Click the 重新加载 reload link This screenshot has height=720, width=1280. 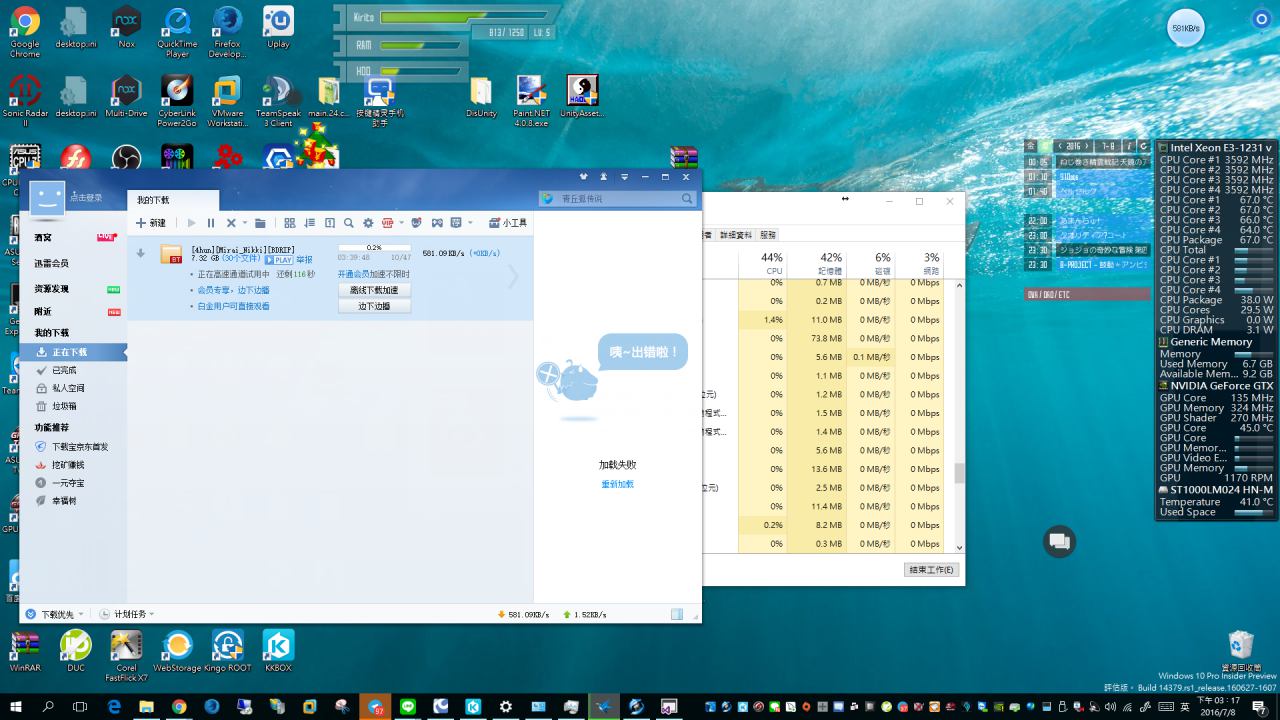coord(617,484)
